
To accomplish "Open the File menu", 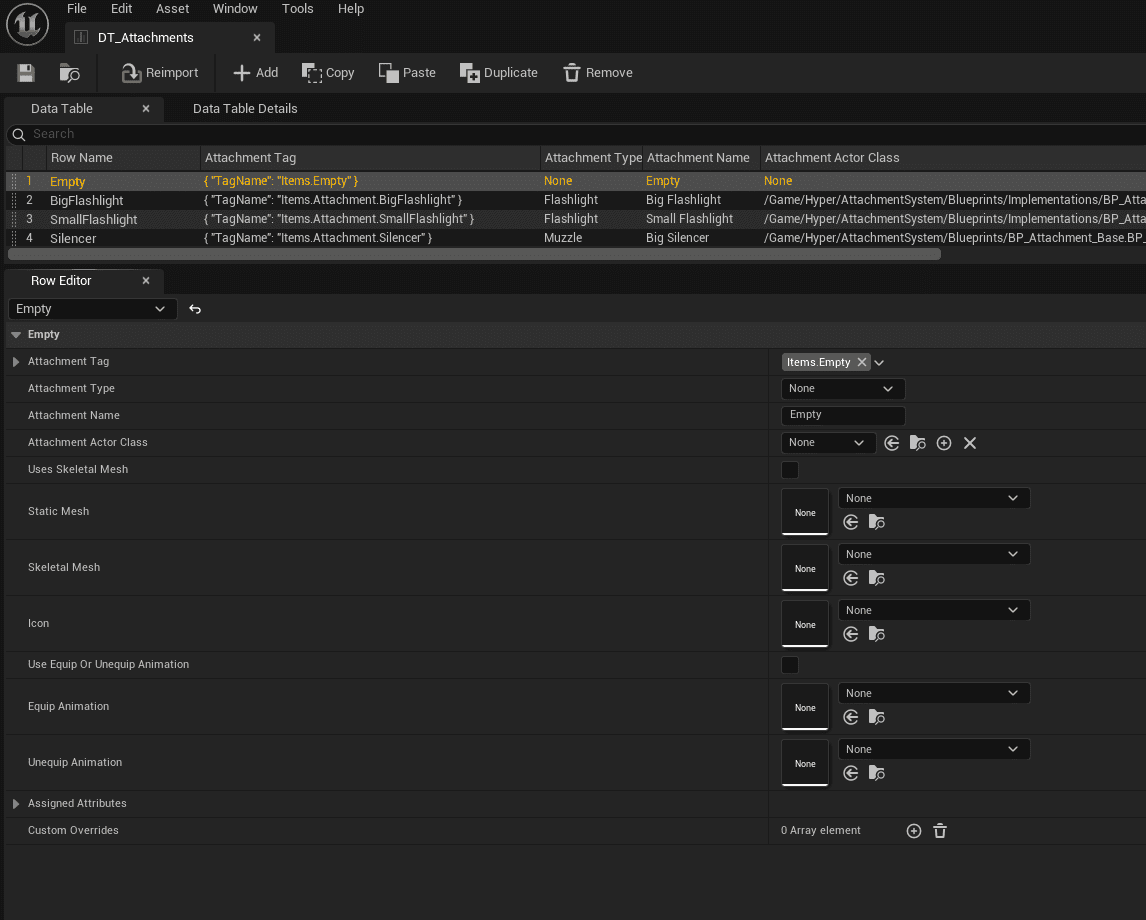I will coord(77,9).
